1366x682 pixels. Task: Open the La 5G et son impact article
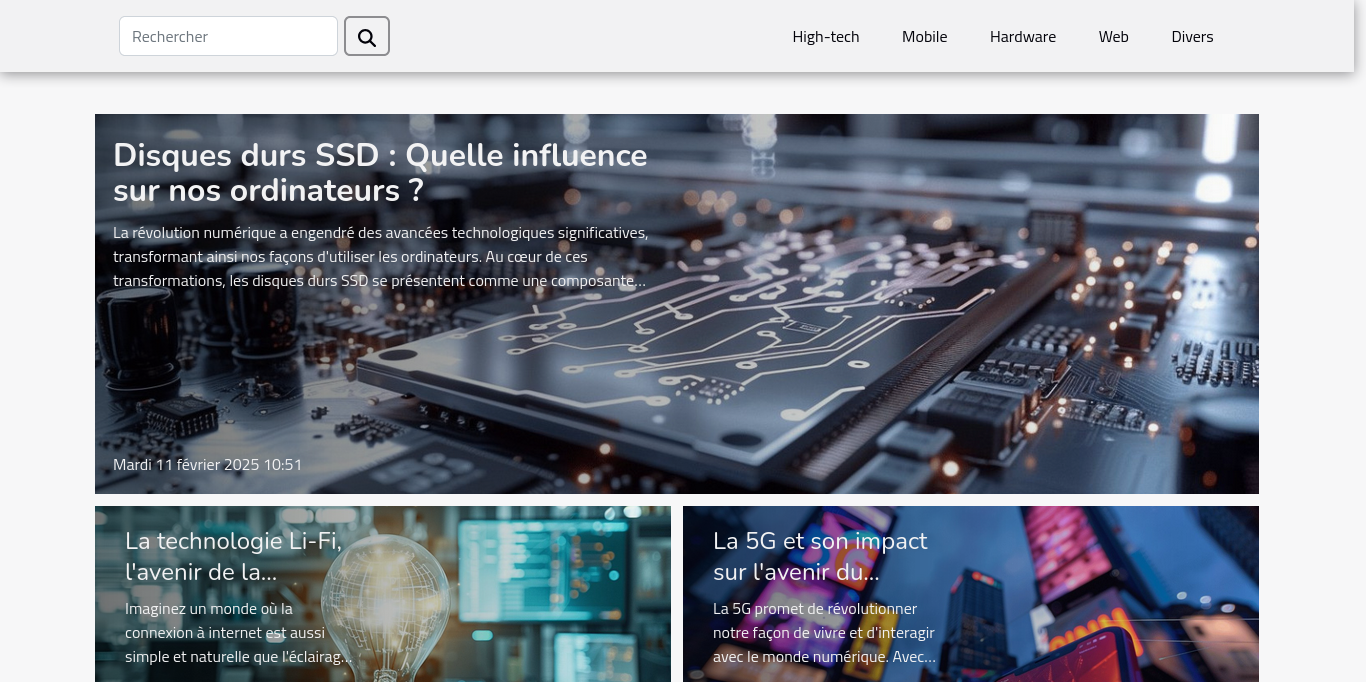[819, 556]
